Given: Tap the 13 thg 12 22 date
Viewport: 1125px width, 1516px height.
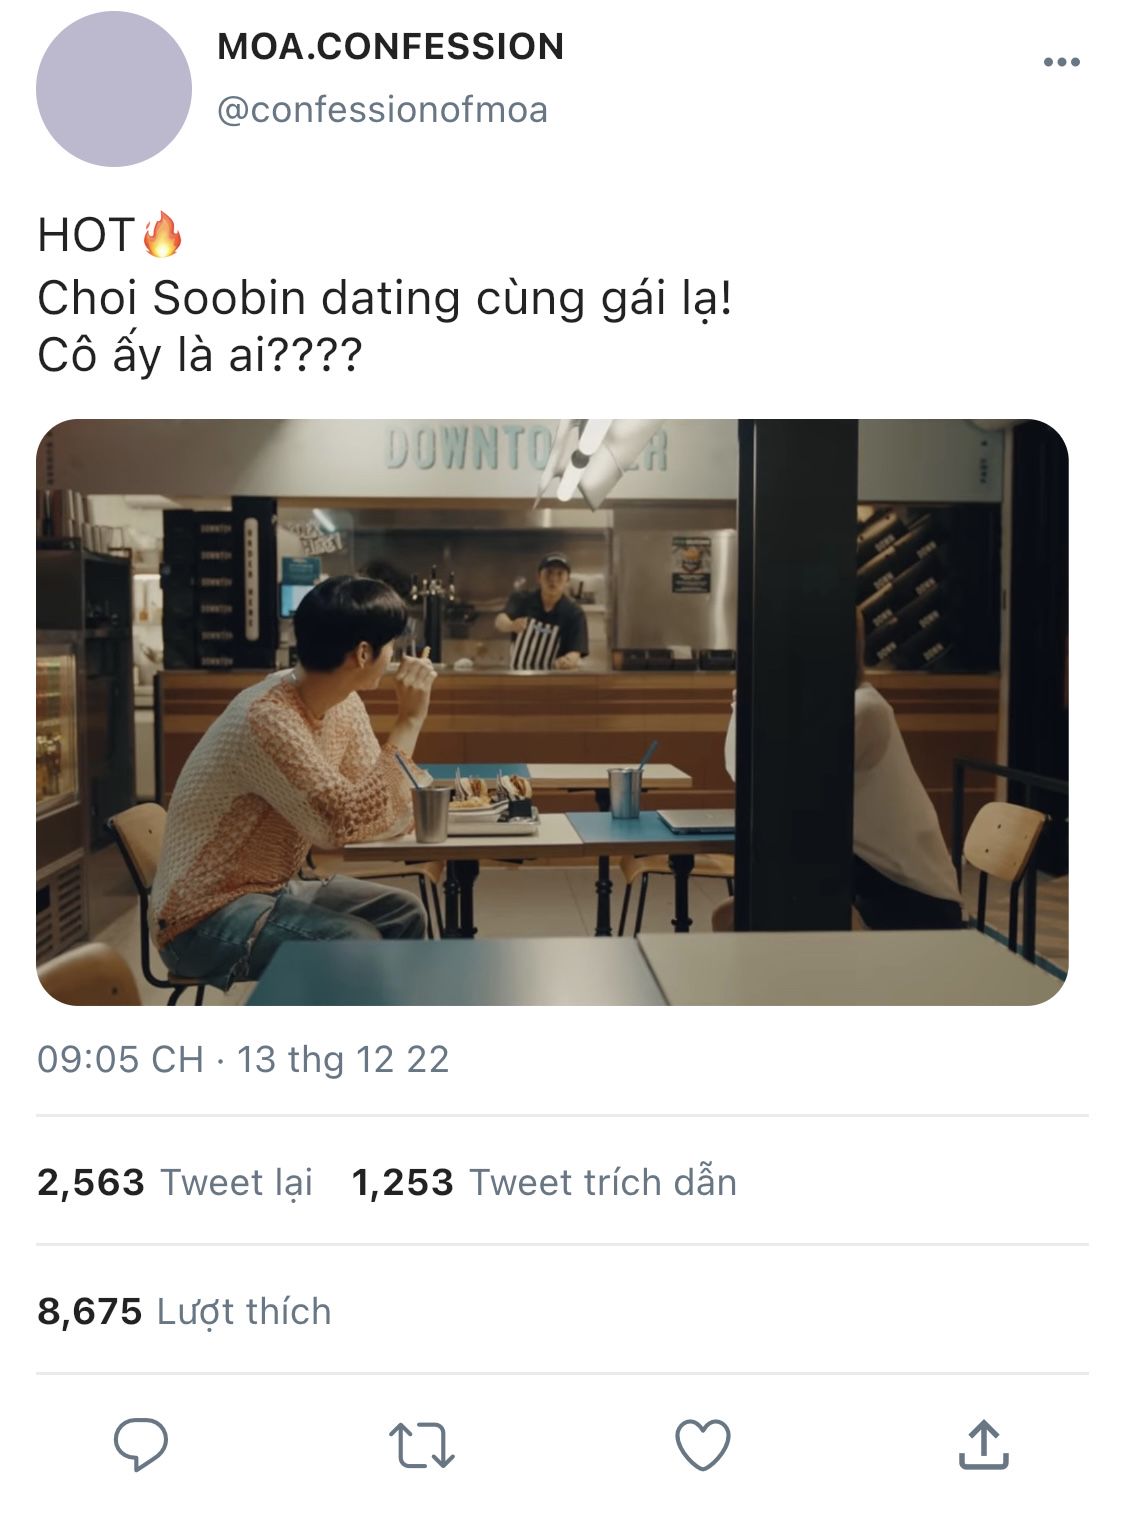Looking at the screenshot, I should [x=343, y=1059].
